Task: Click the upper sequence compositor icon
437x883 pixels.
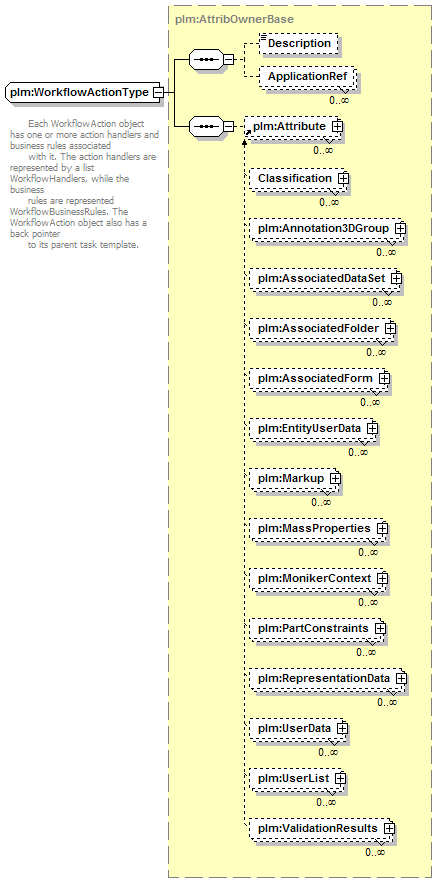Action: 206,59
